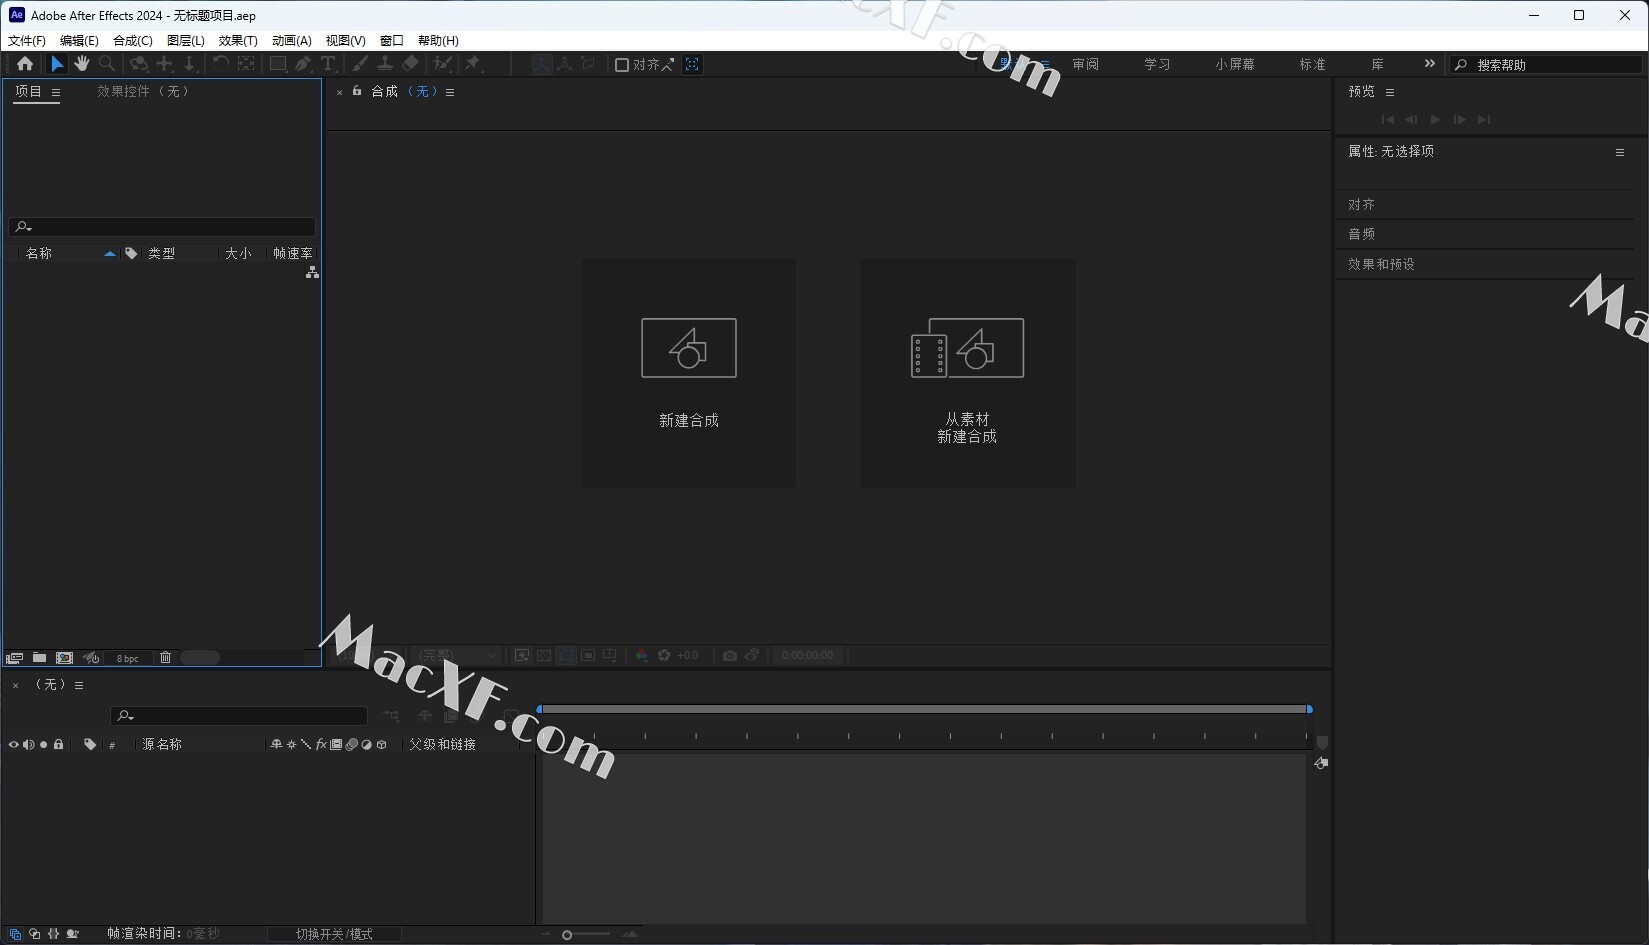Click the Project panel bottom scroll thumb
1649x945 pixels.
pyautogui.click(x=200, y=658)
